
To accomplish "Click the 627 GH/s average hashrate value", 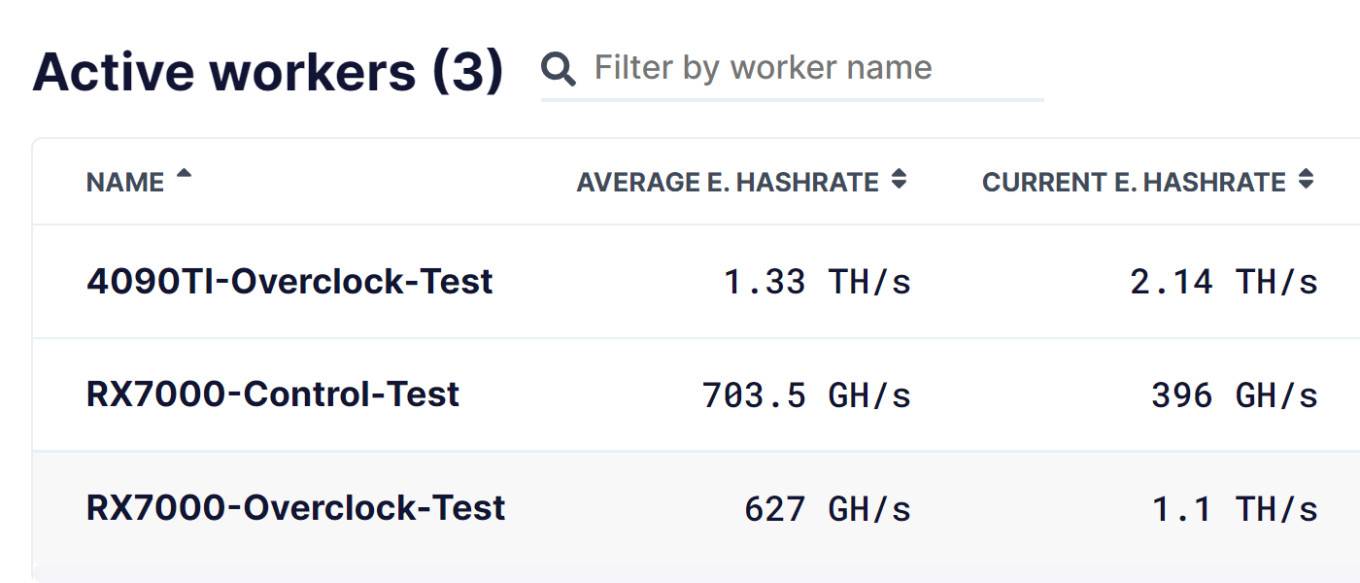I will click(x=827, y=509).
